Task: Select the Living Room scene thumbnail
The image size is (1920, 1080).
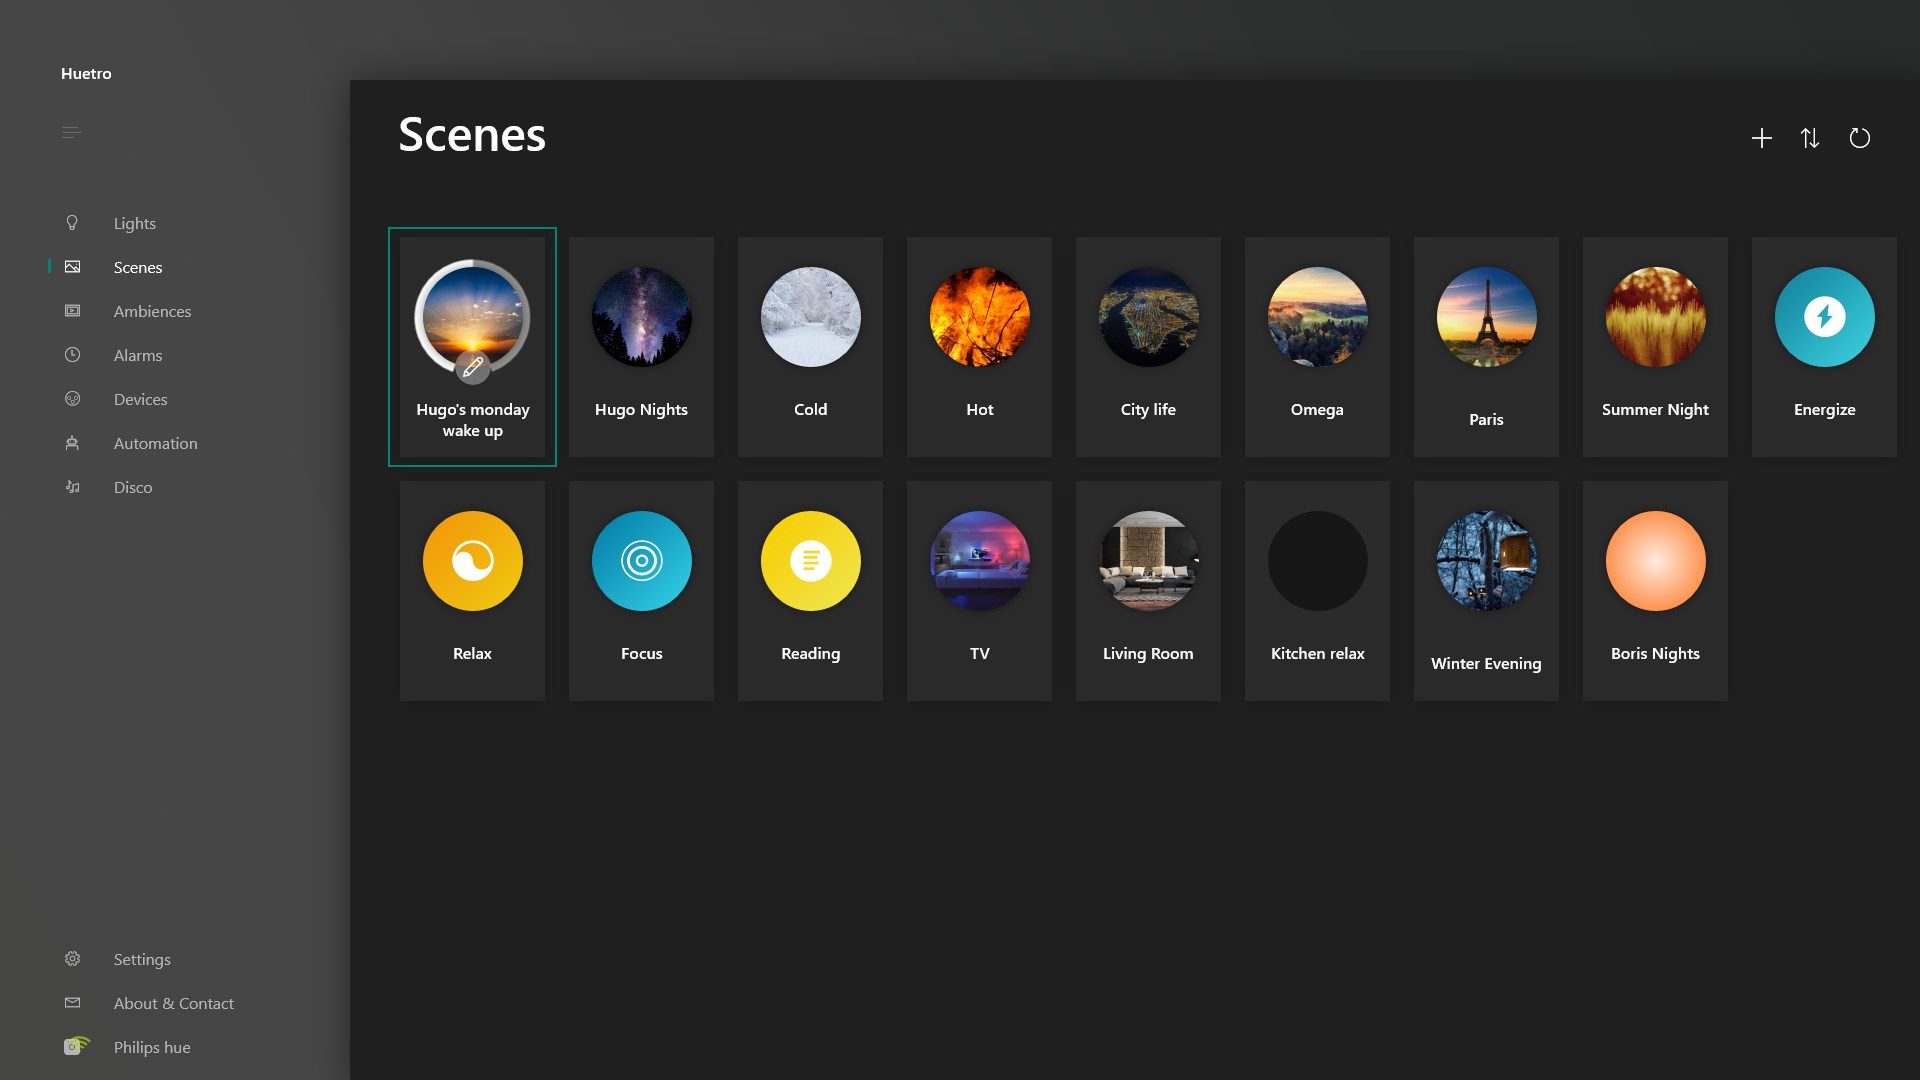Action: (x=1148, y=561)
